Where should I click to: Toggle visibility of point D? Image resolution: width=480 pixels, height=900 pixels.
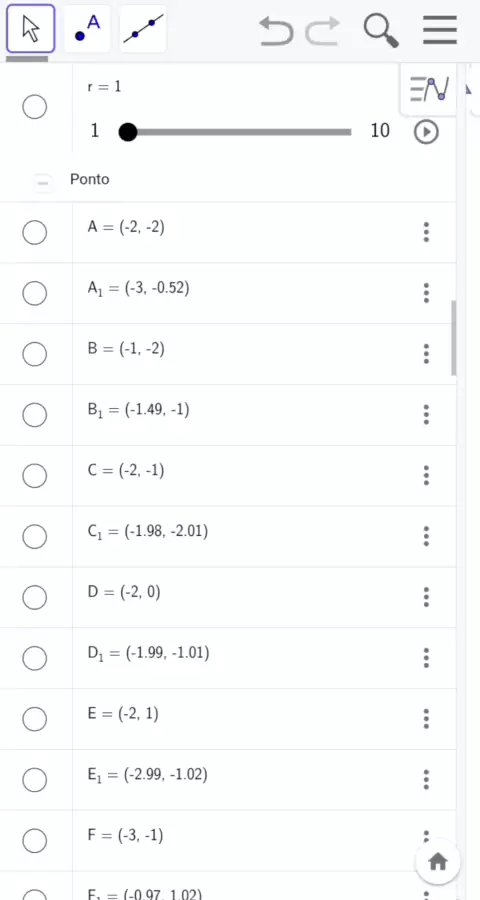34,598
